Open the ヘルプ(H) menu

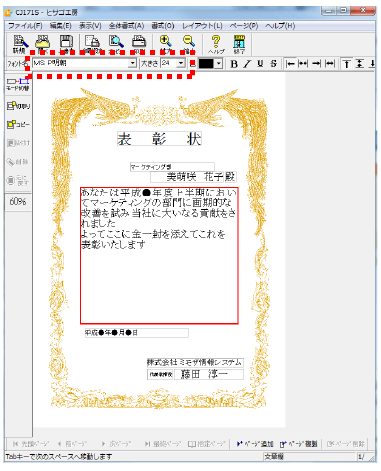pos(280,26)
